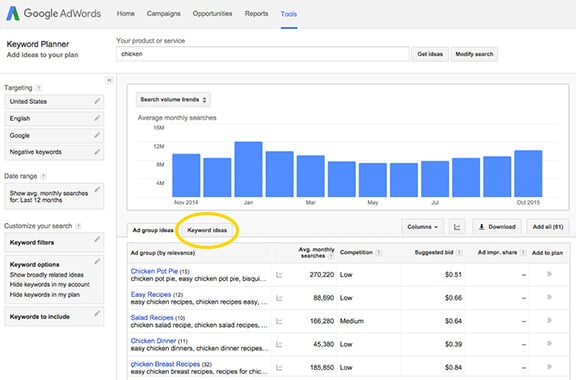Open the Reports menu

(256, 14)
